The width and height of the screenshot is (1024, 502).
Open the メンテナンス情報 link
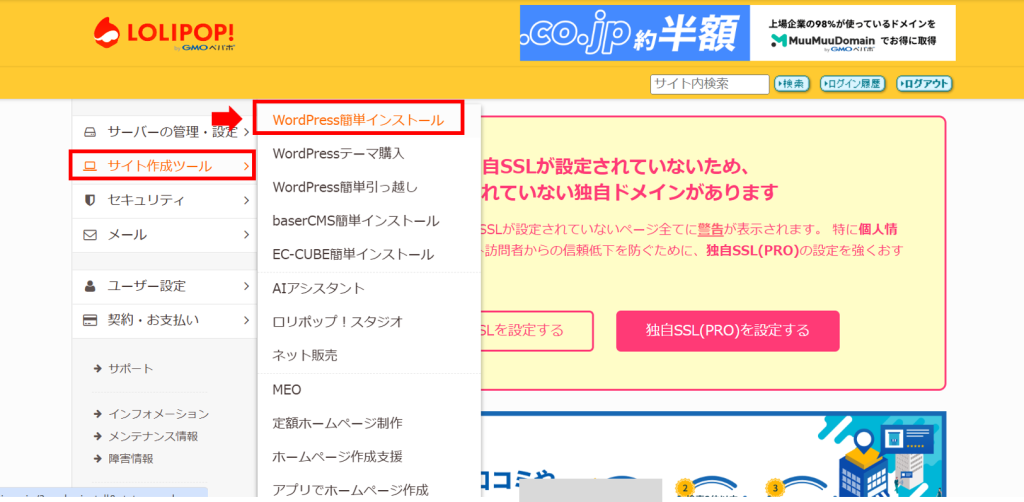click(x=153, y=436)
